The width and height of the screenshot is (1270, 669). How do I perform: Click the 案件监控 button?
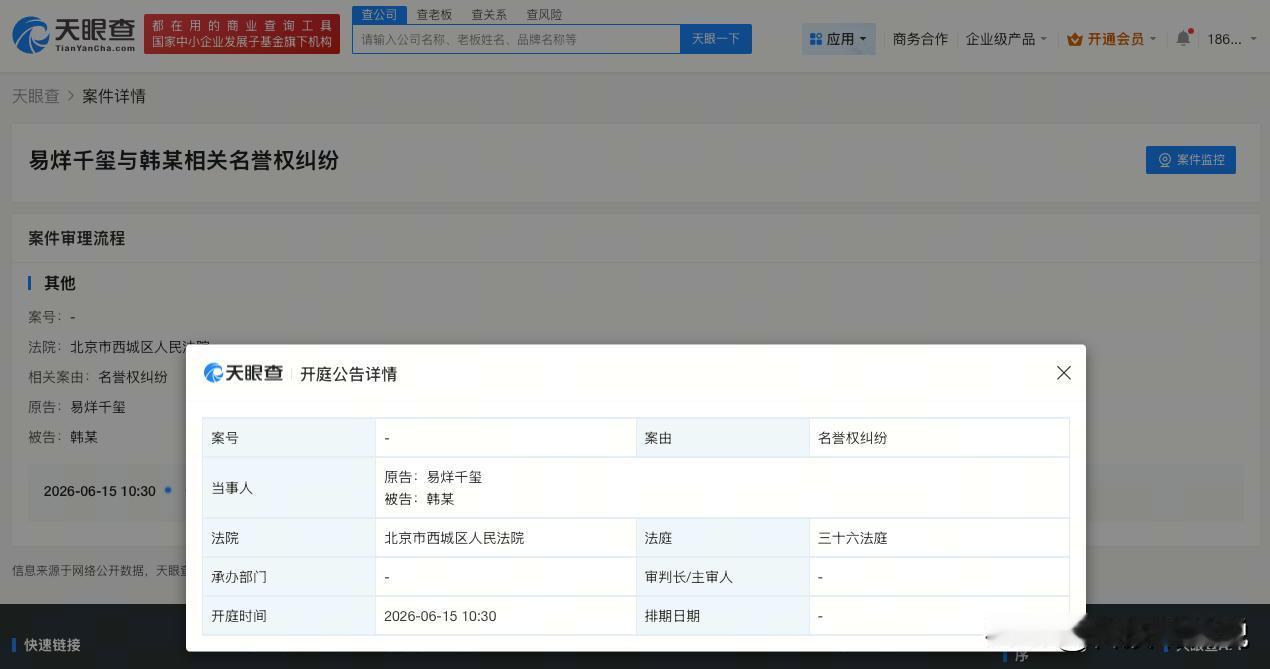(x=1191, y=160)
